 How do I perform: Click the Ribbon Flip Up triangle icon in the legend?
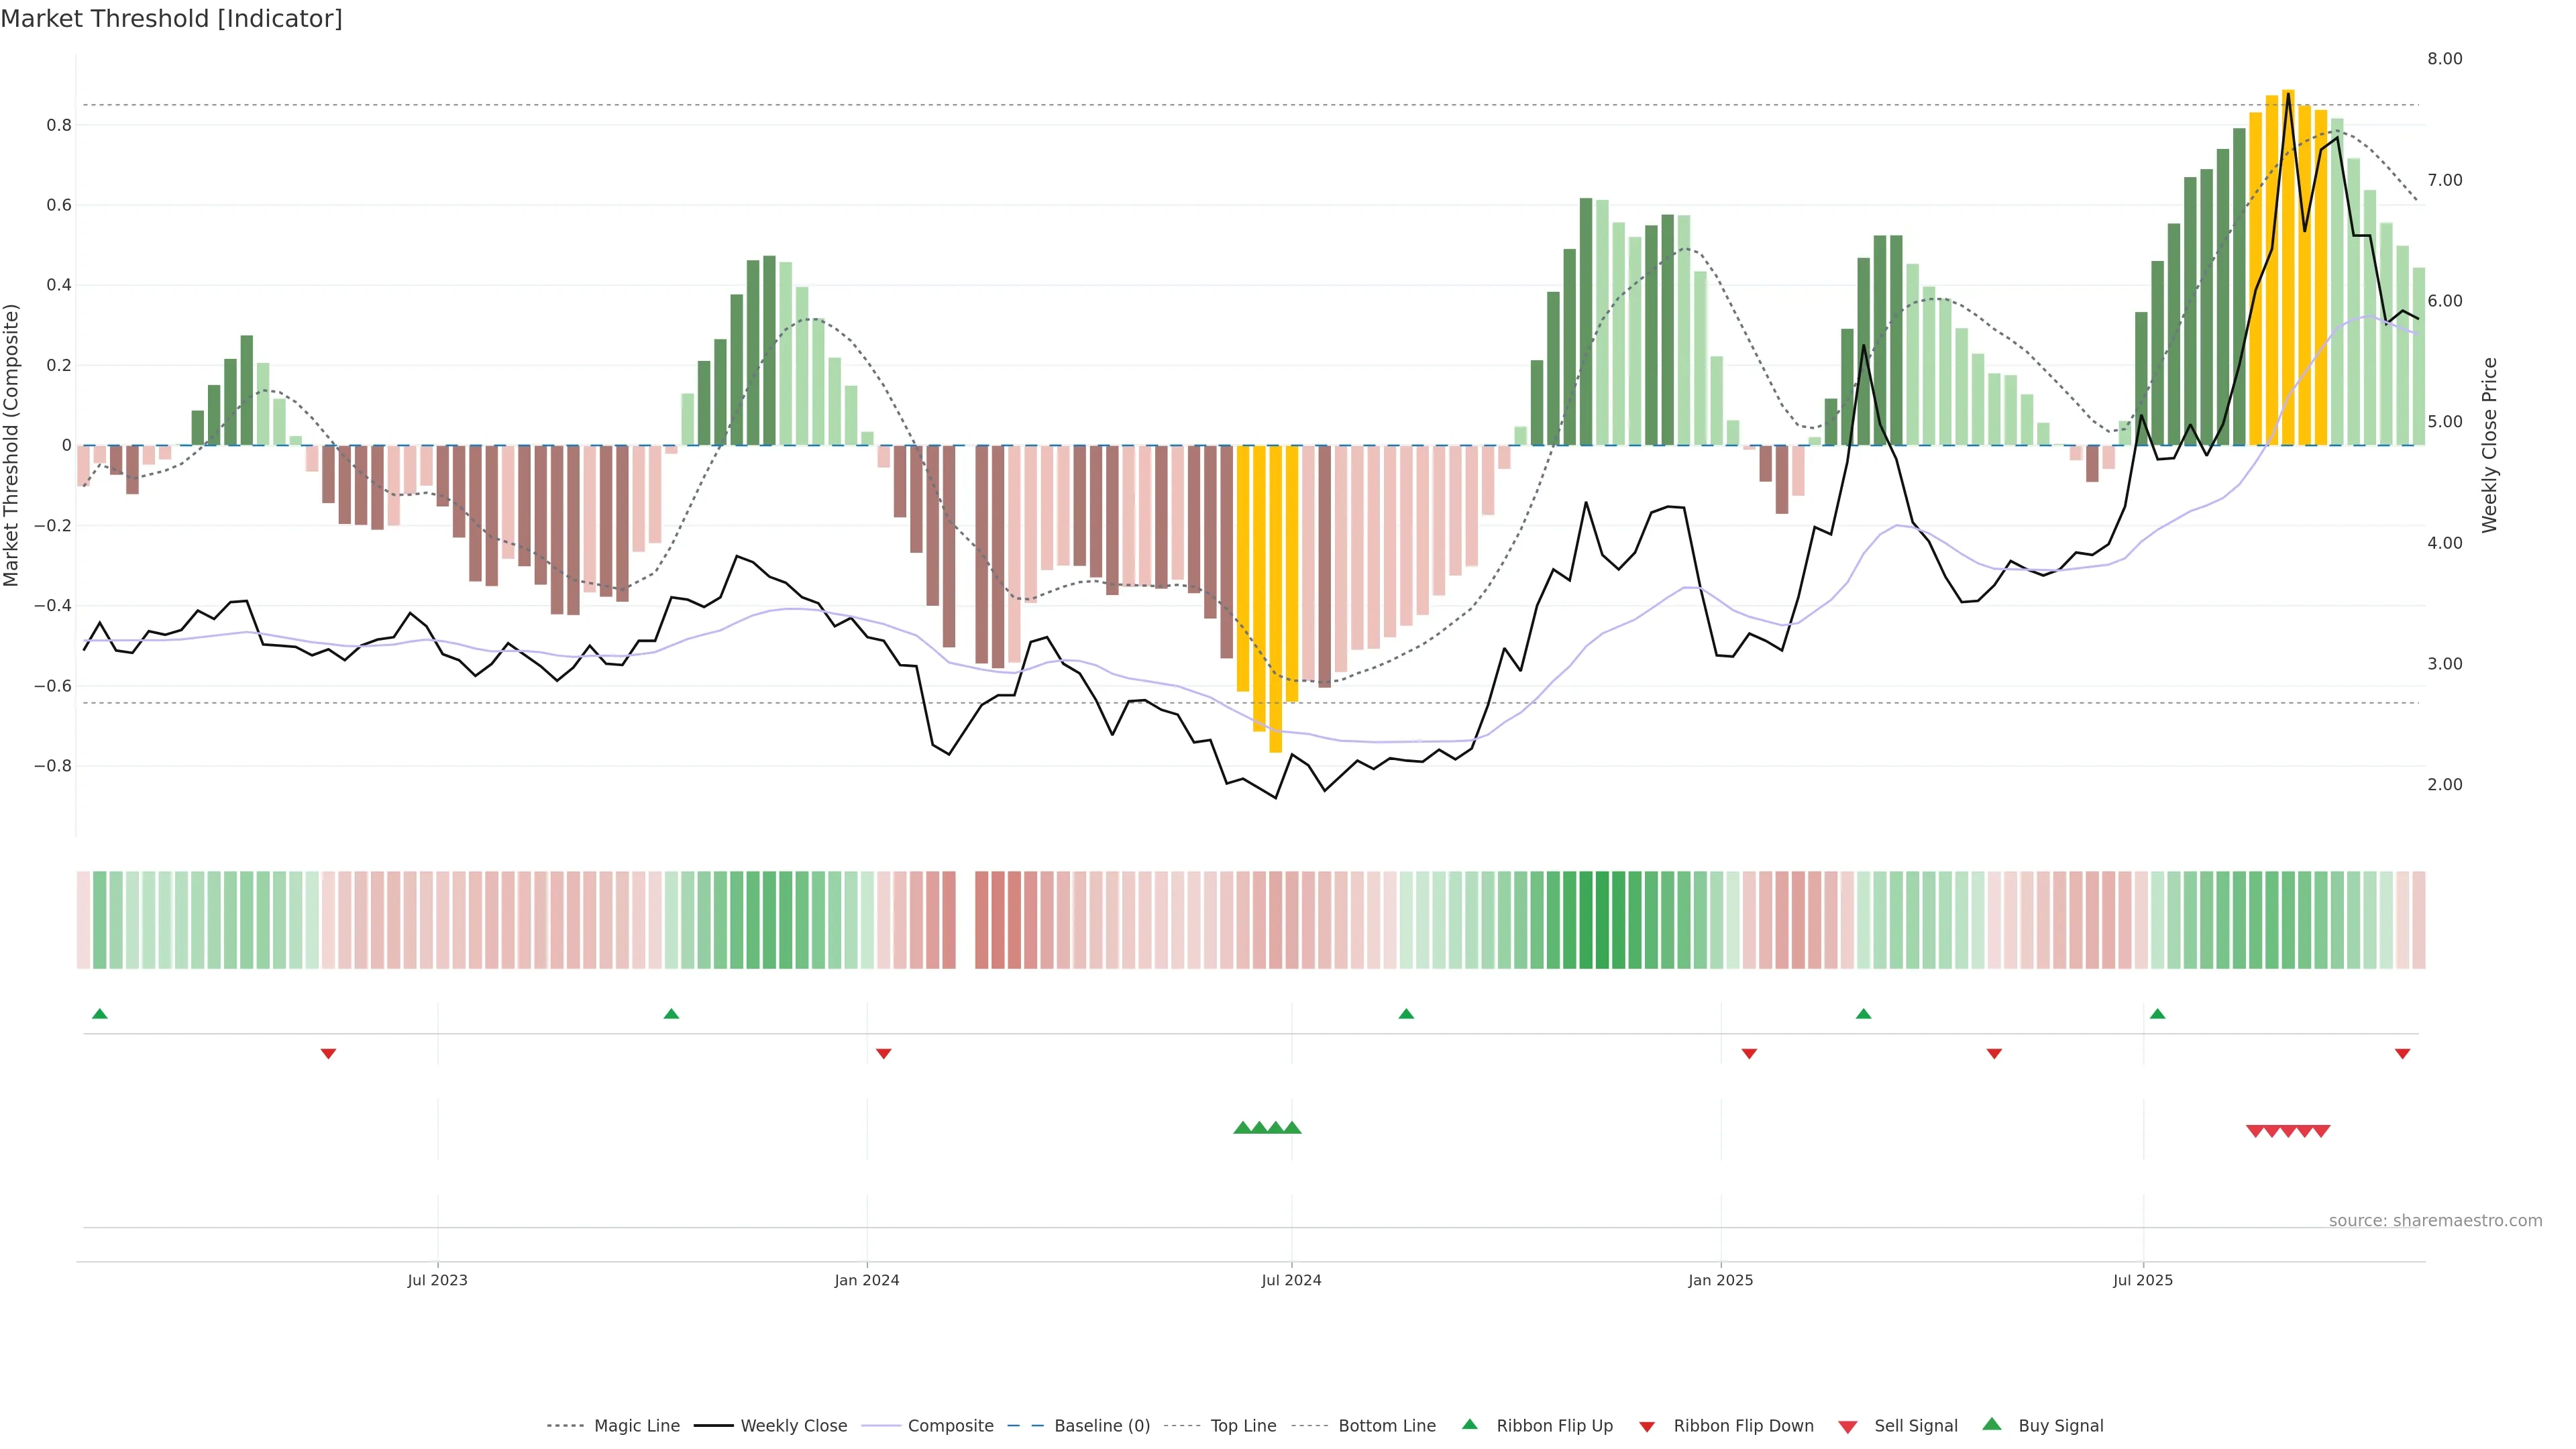[x=1469, y=1424]
